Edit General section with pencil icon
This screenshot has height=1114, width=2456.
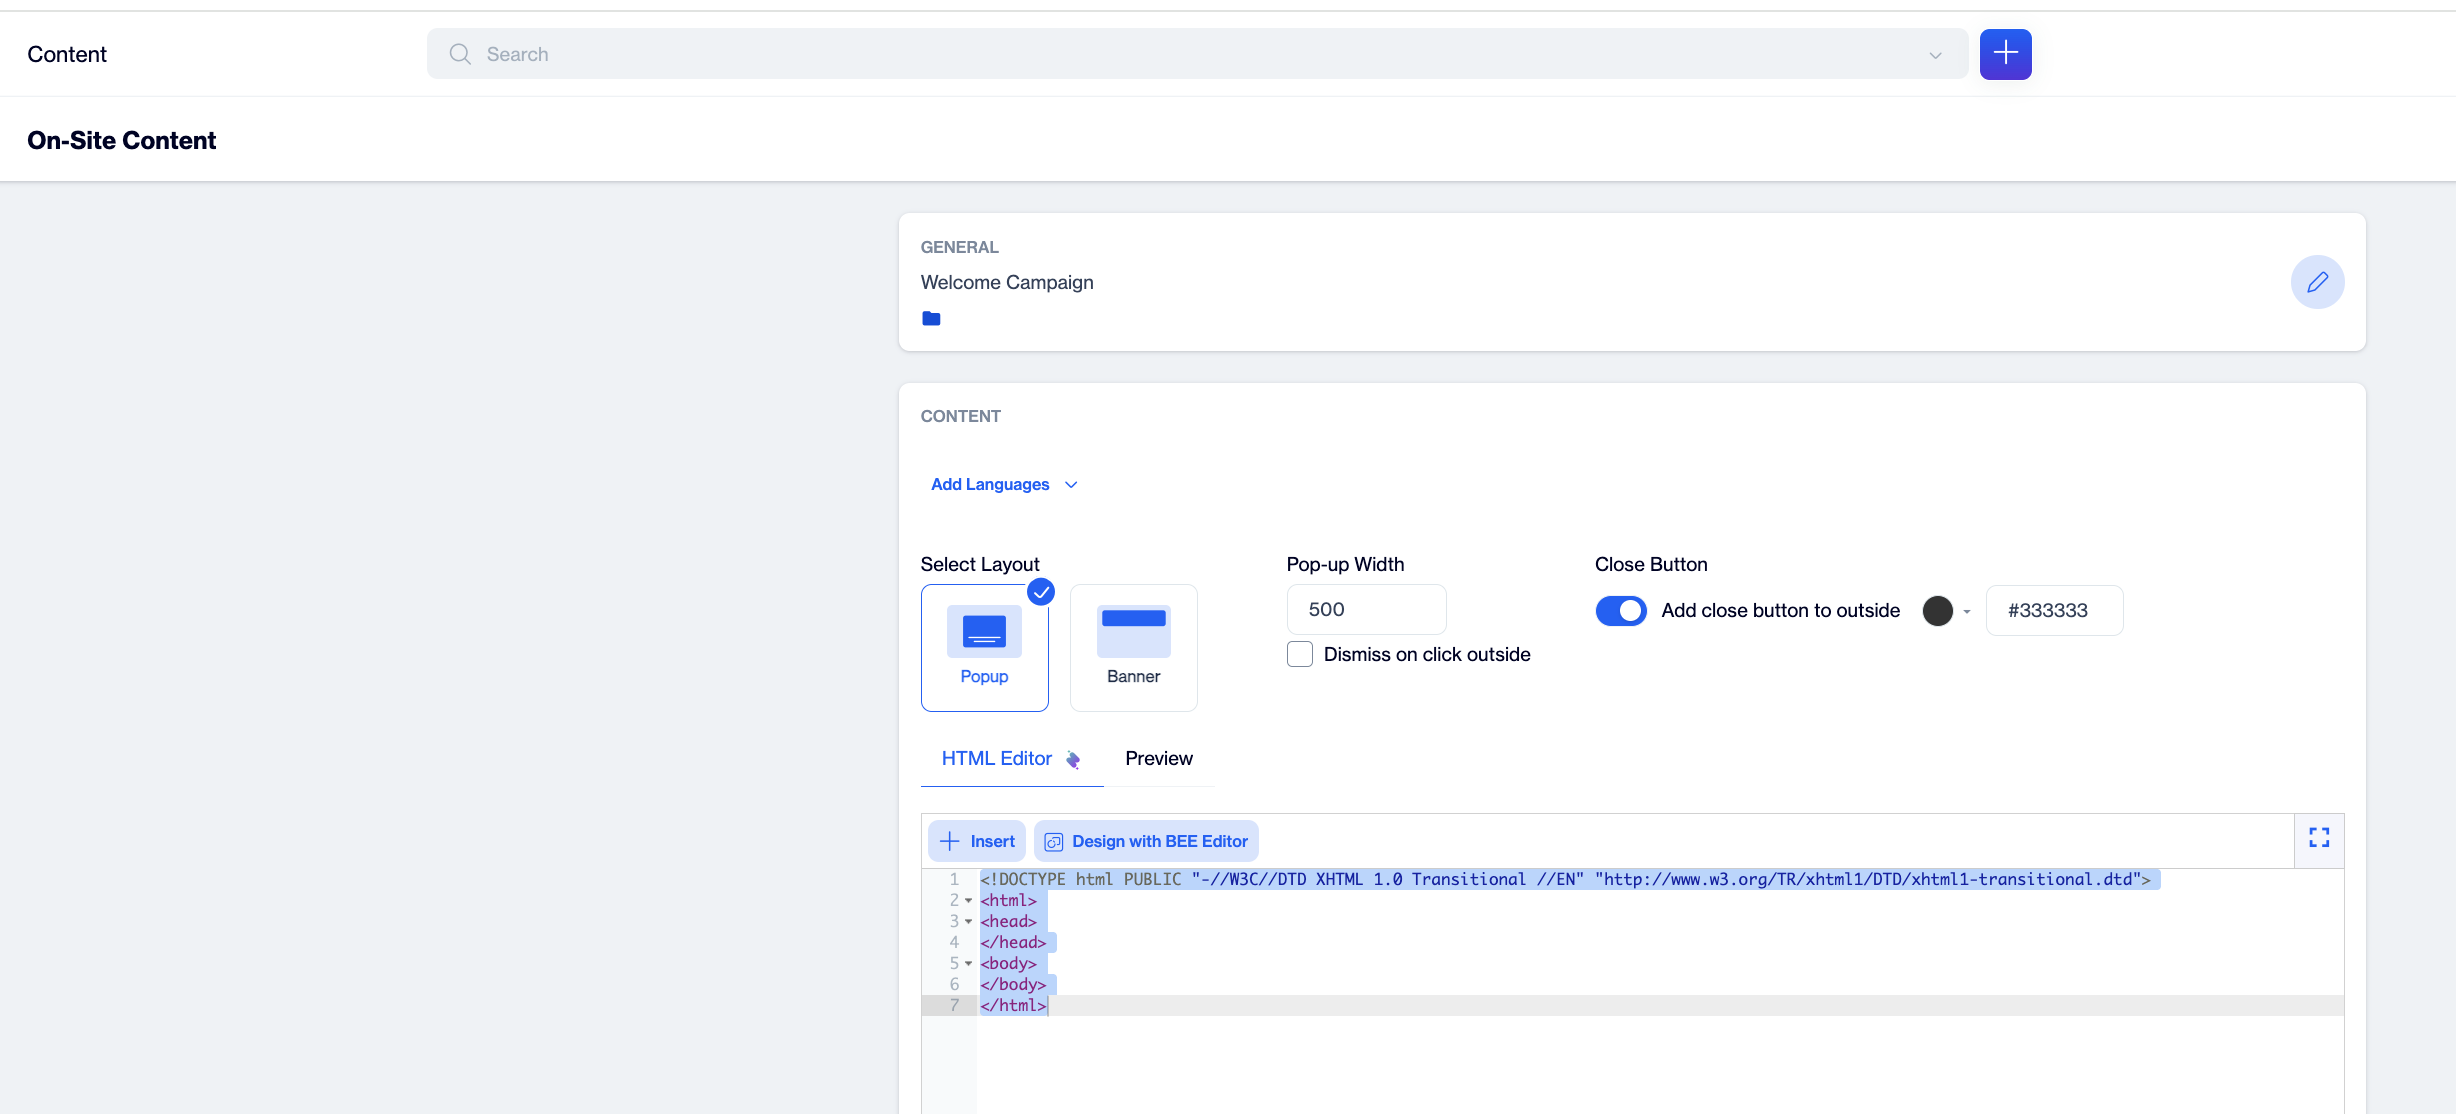click(2317, 282)
